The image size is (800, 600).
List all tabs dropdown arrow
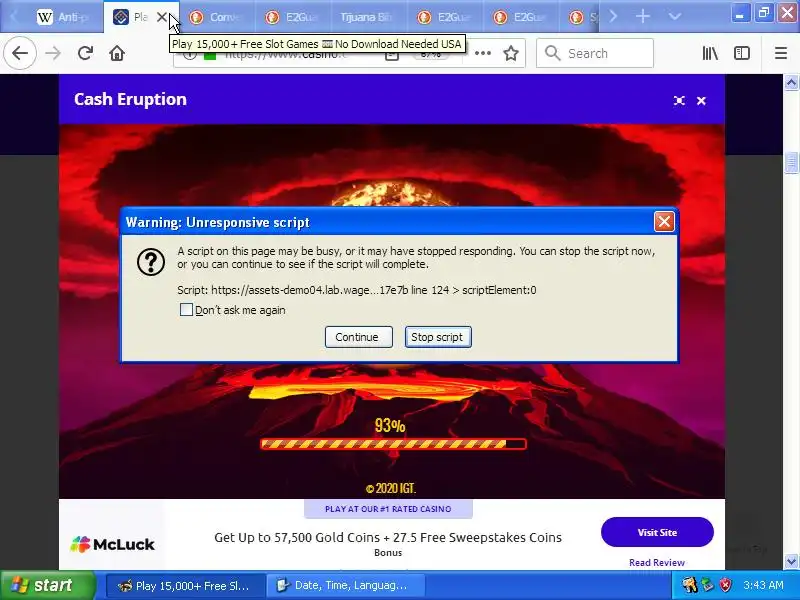pos(674,16)
